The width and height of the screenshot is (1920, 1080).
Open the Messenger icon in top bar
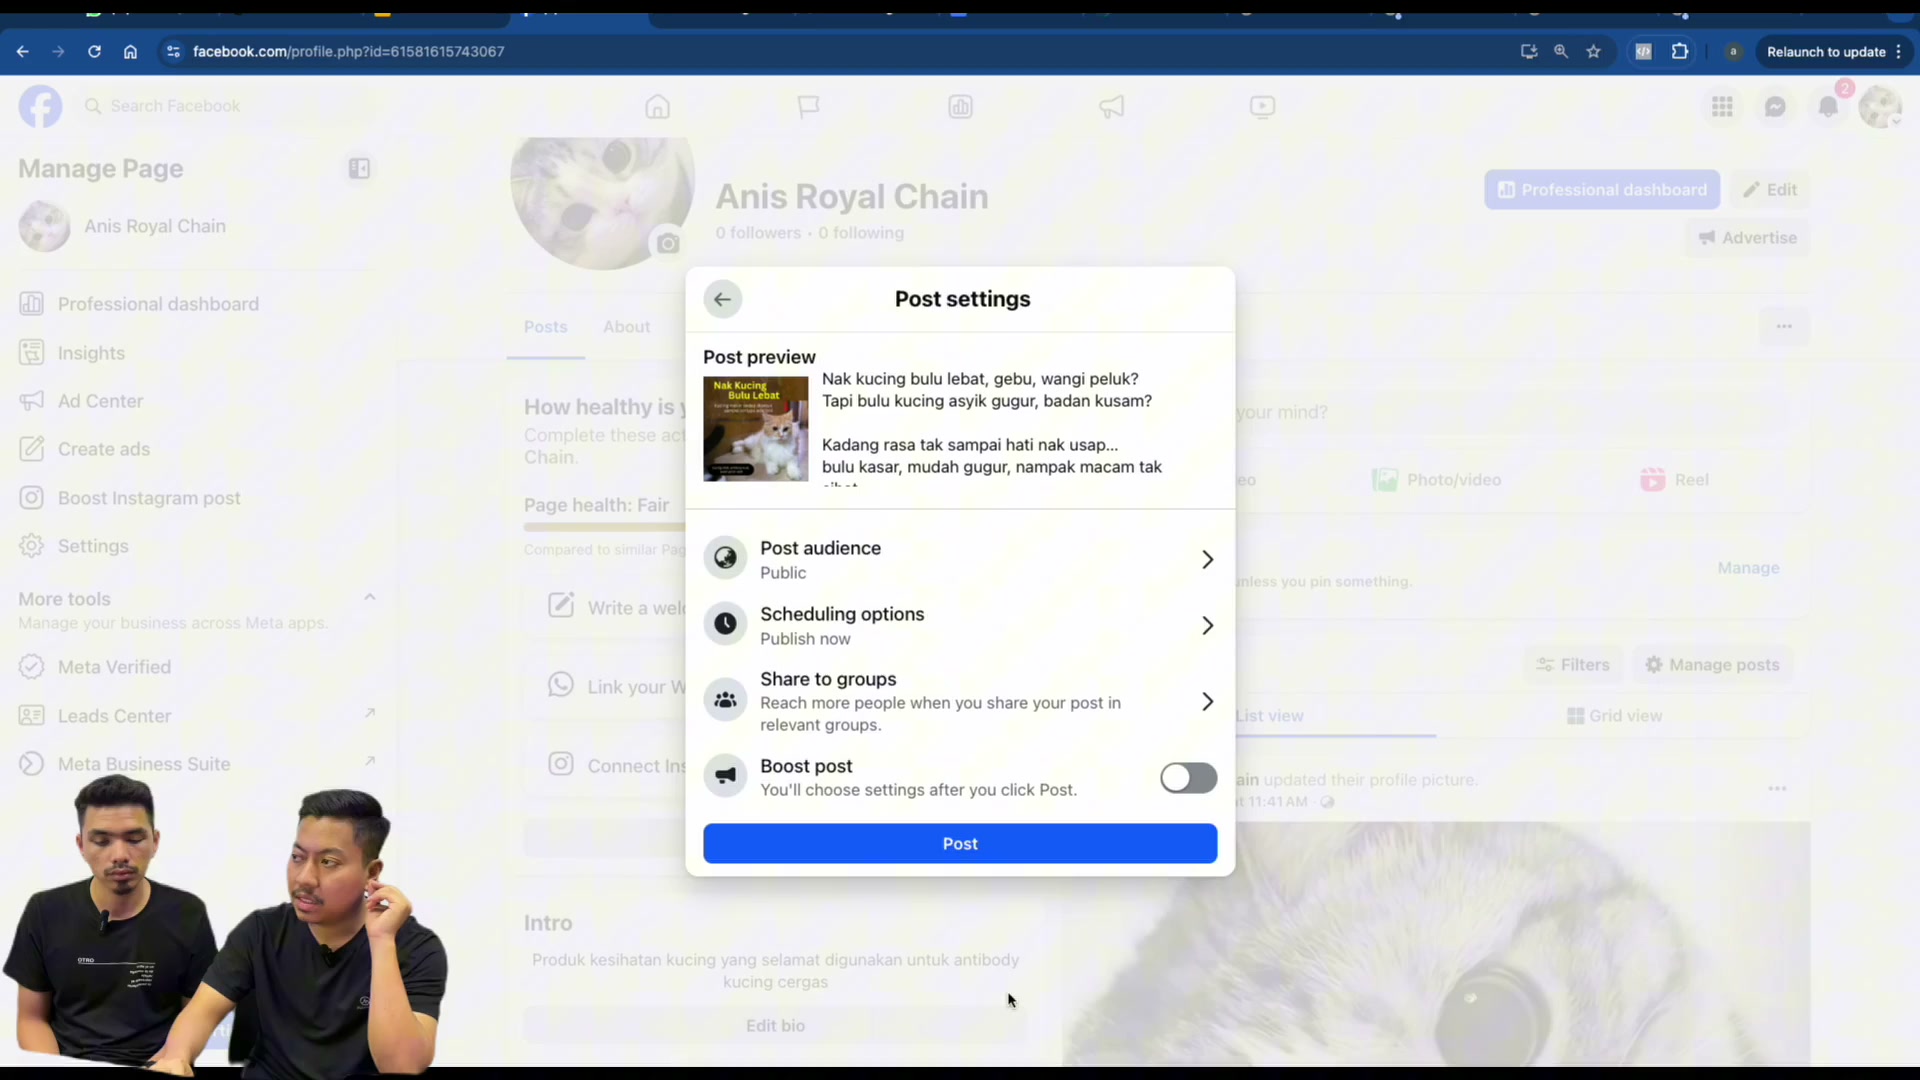coord(1775,107)
